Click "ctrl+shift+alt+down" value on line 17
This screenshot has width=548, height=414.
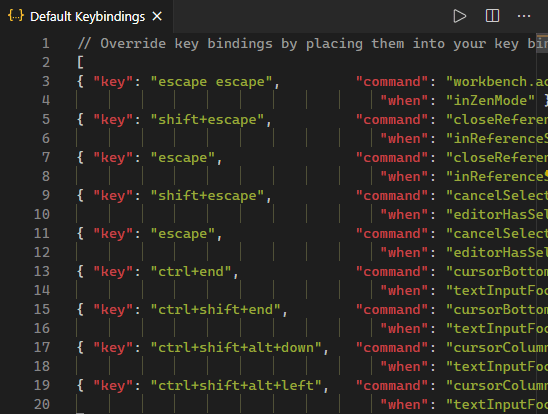tap(236, 348)
